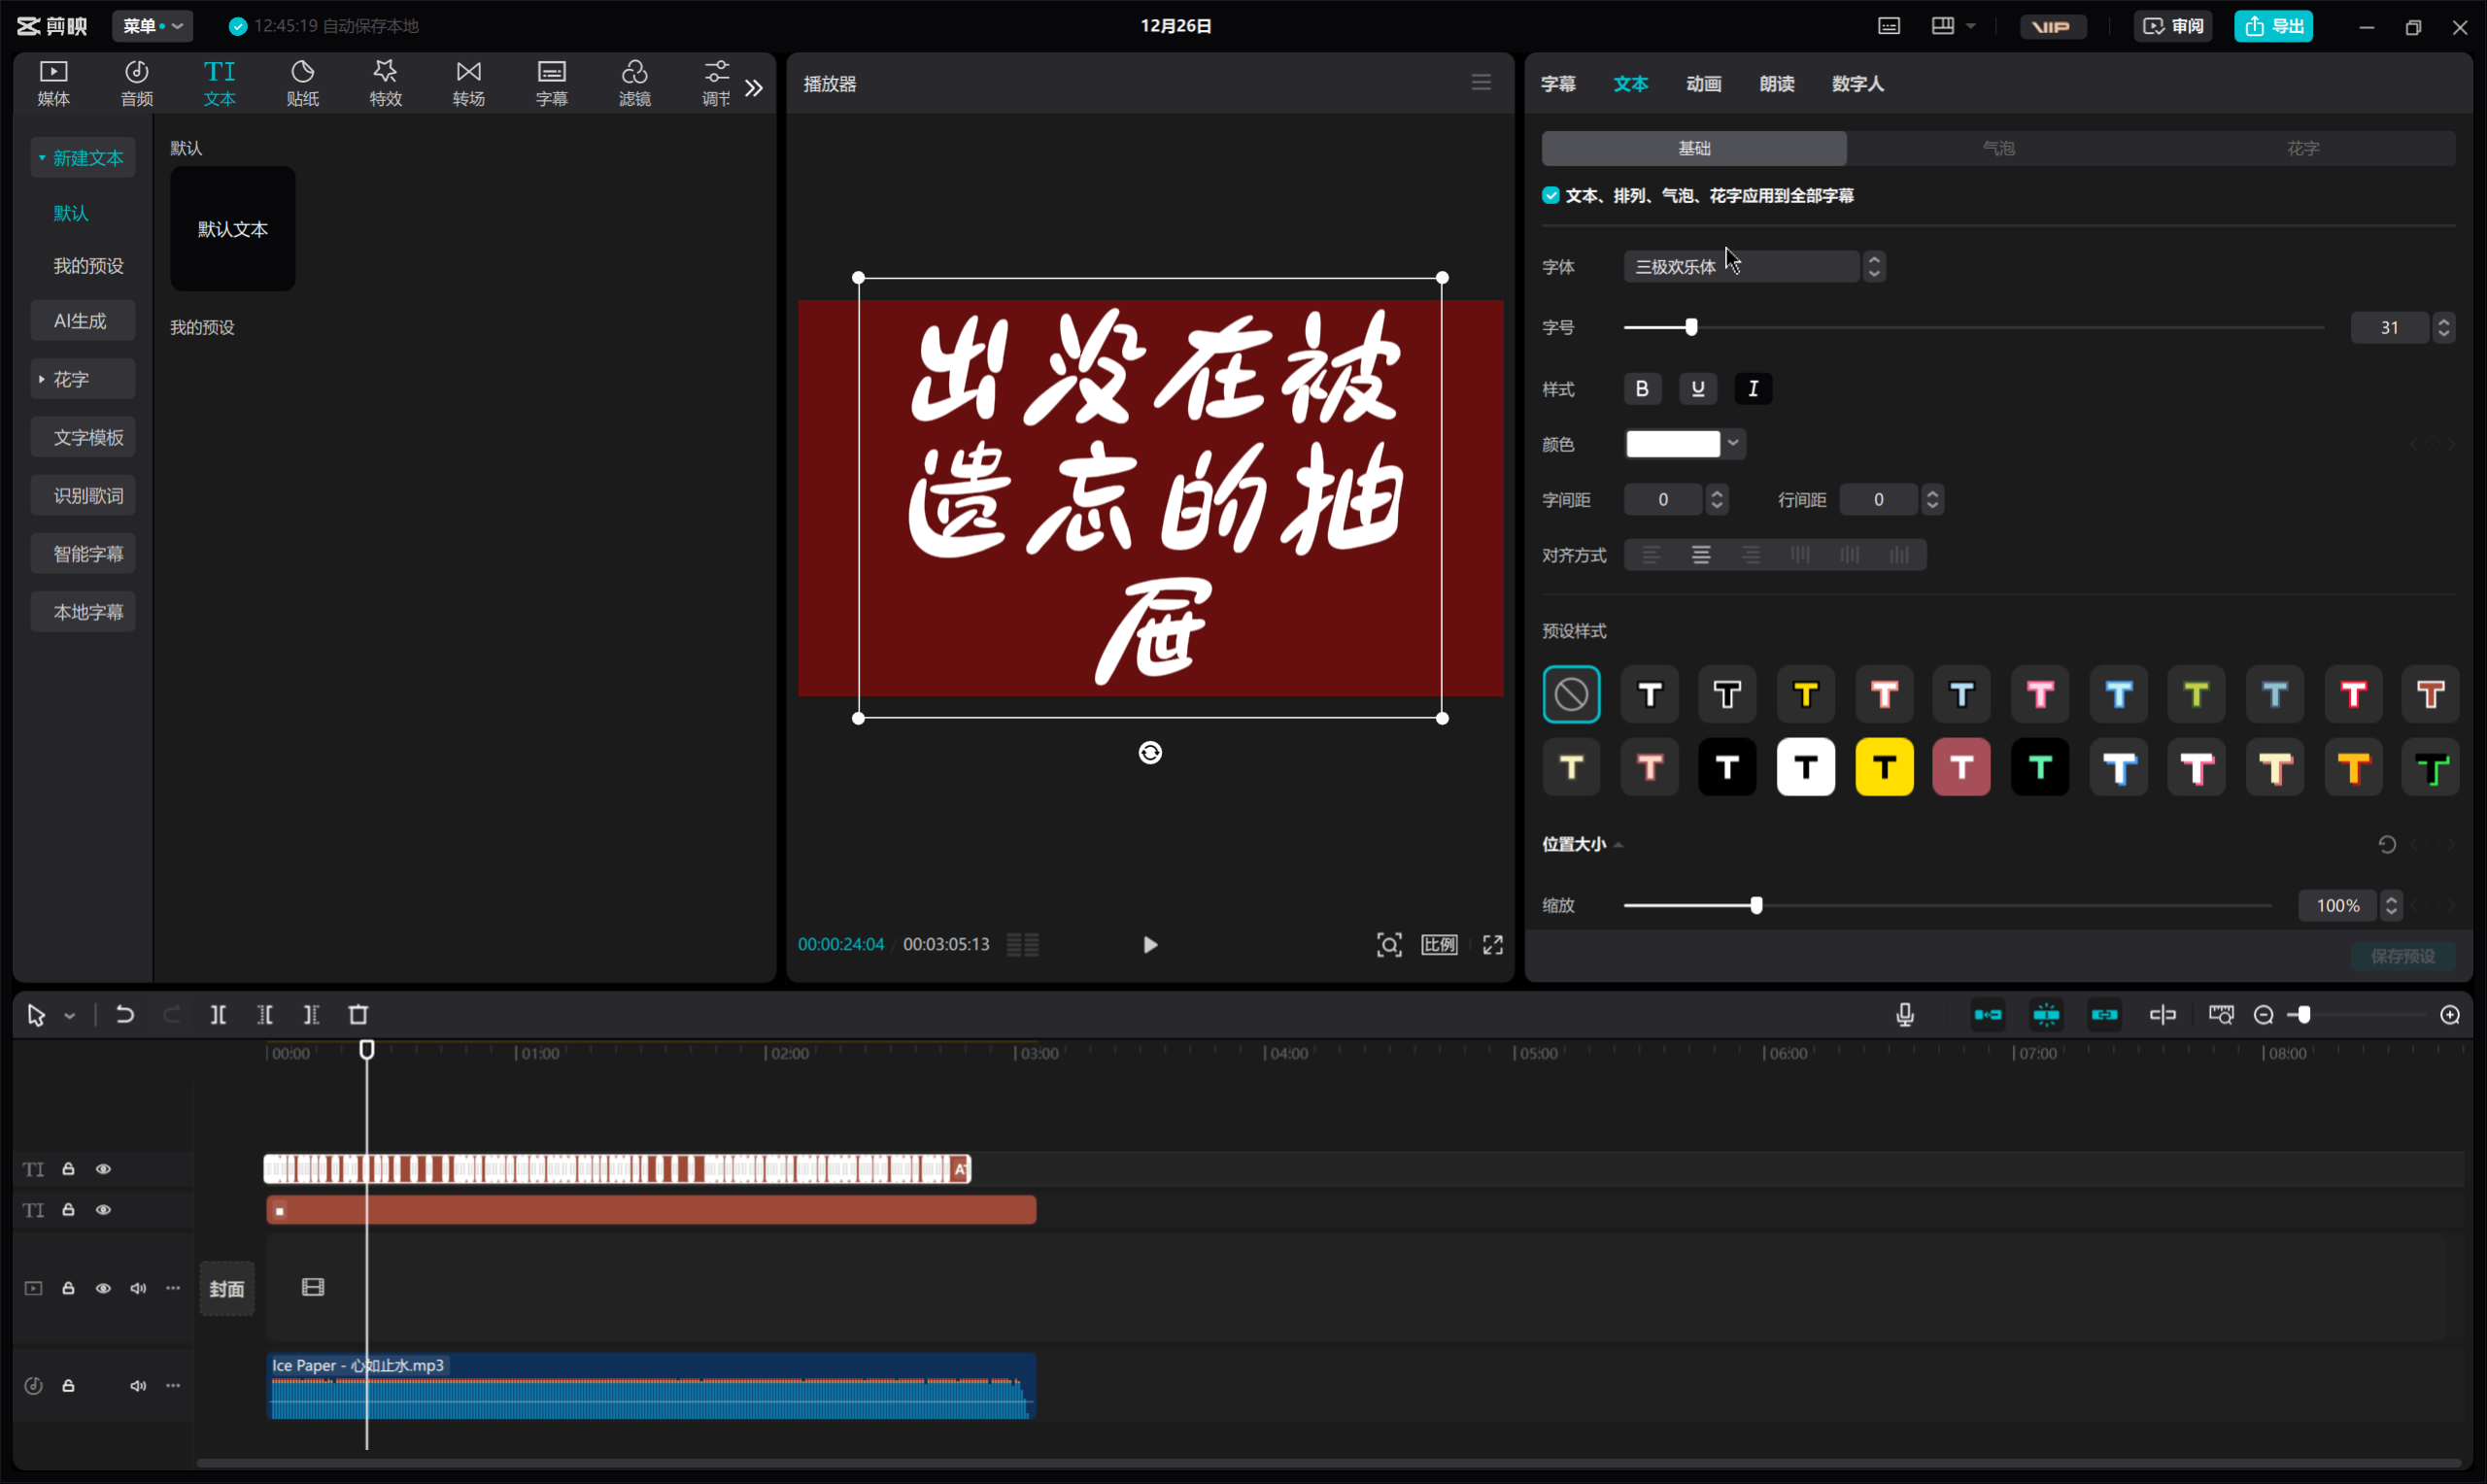
Task: Switch to the 动画 animation tab
Action: 1703,84
